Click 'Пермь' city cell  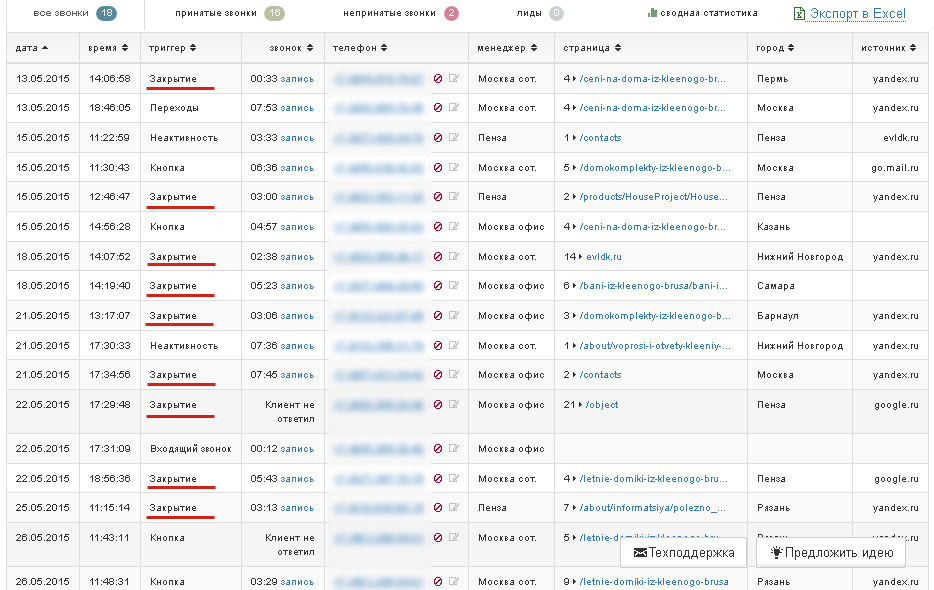[773, 79]
